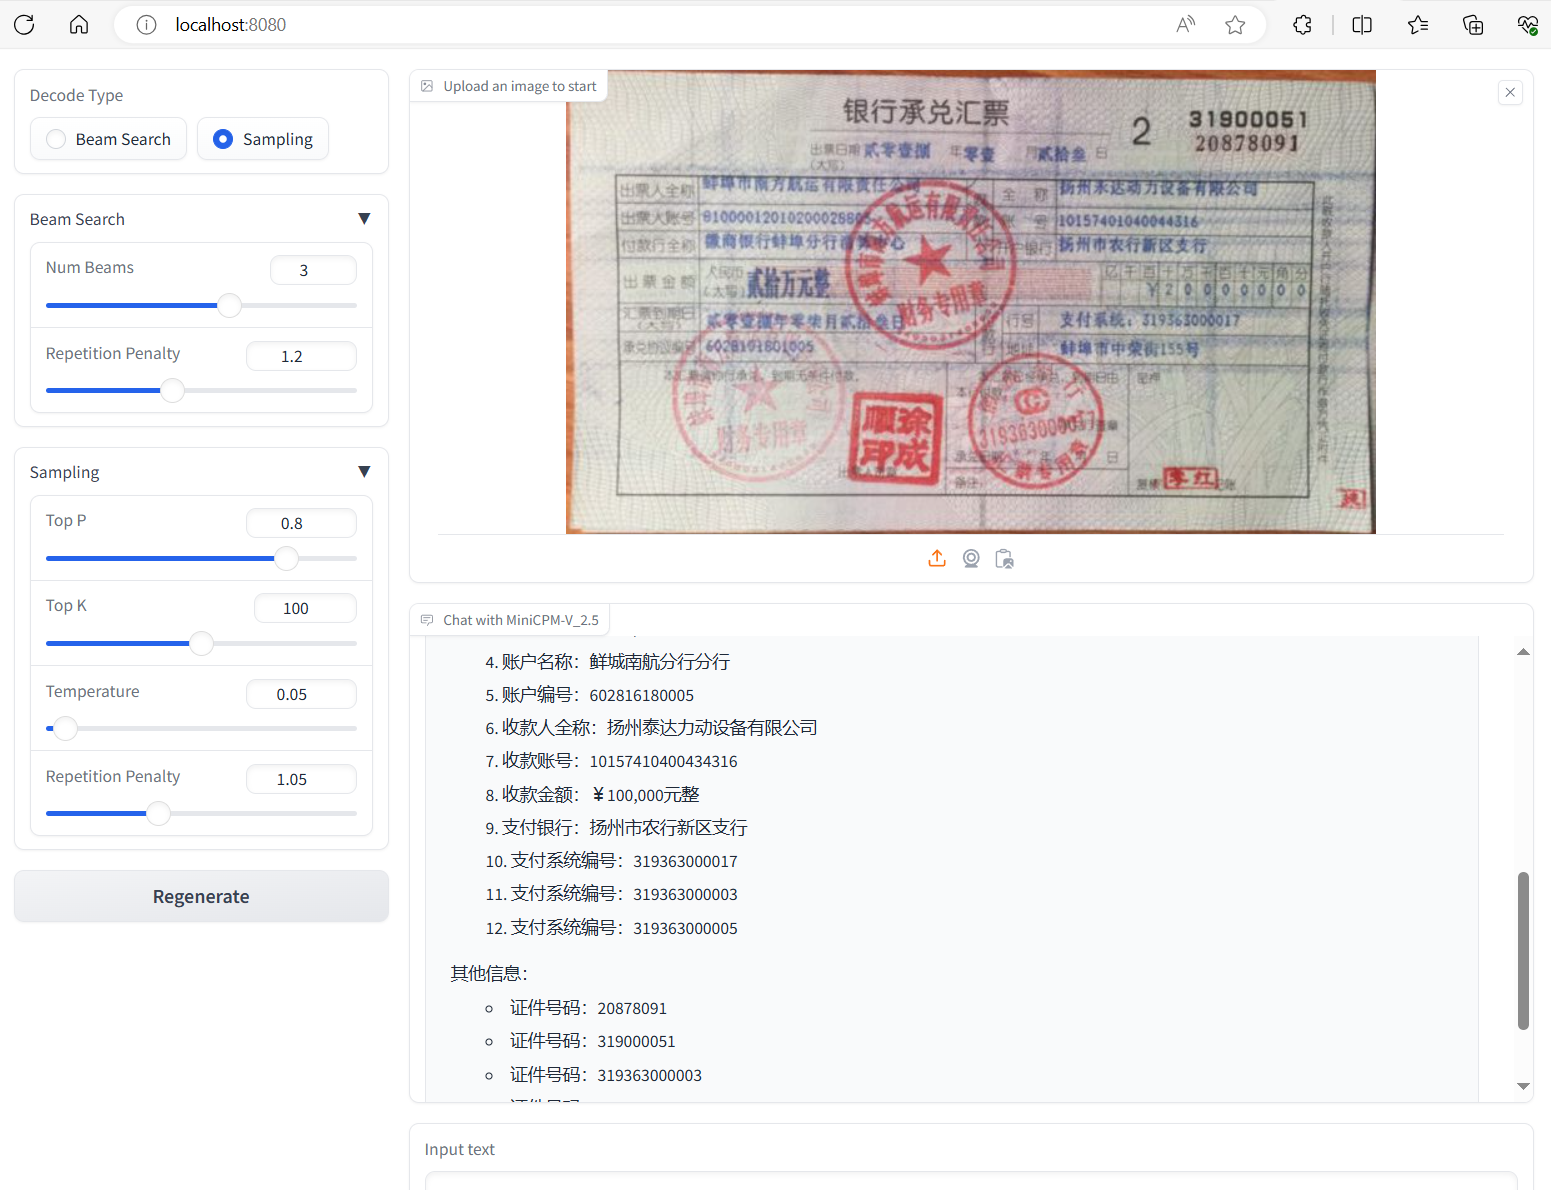Click the chat scrollbar down arrow
Image resolution: width=1551 pixels, height=1190 pixels.
tap(1523, 1086)
